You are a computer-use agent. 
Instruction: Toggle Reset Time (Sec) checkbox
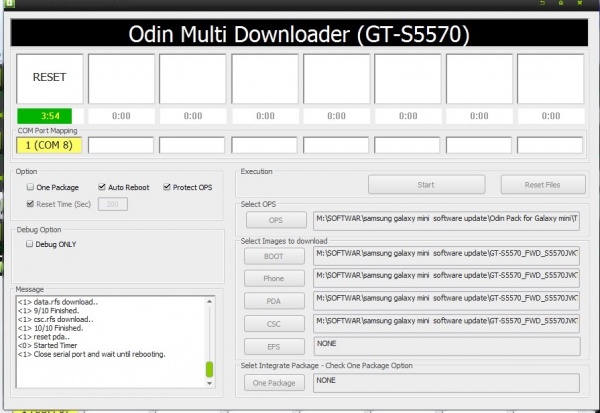point(30,204)
